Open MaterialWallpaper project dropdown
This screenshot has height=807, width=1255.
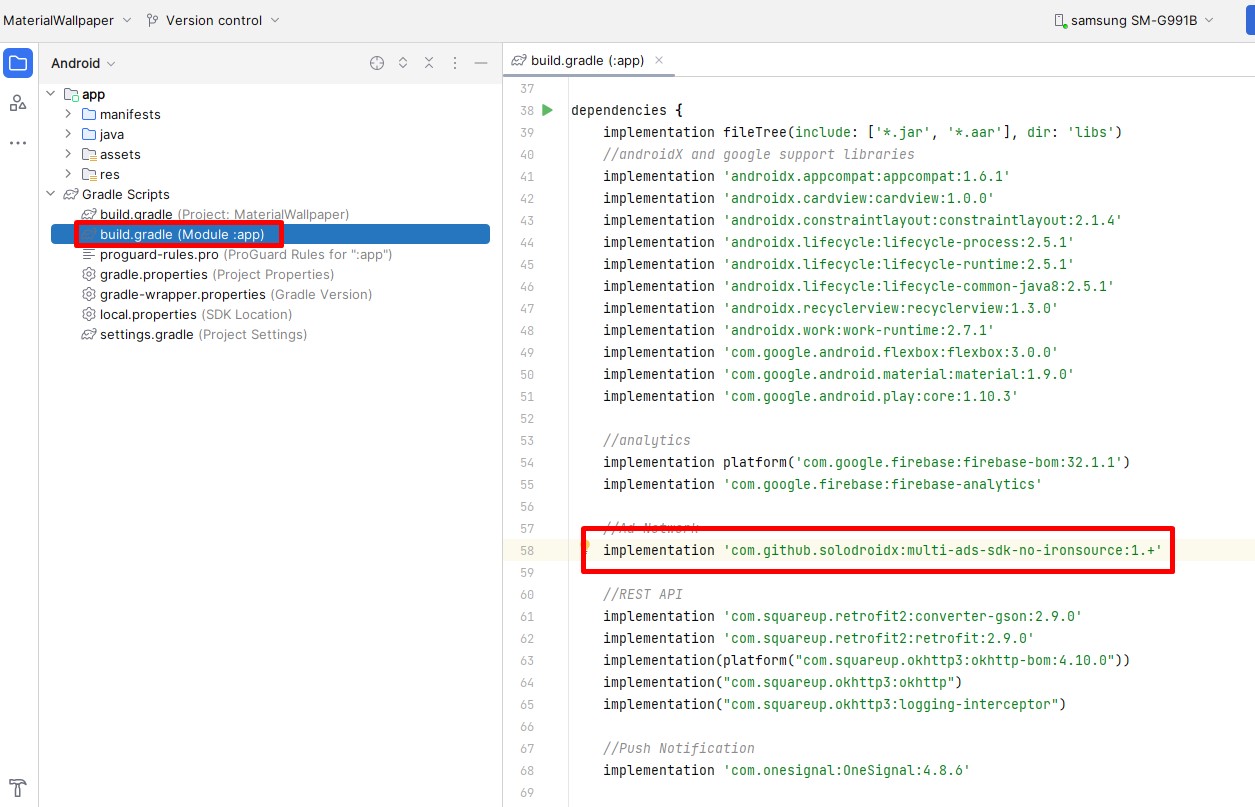point(67,20)
